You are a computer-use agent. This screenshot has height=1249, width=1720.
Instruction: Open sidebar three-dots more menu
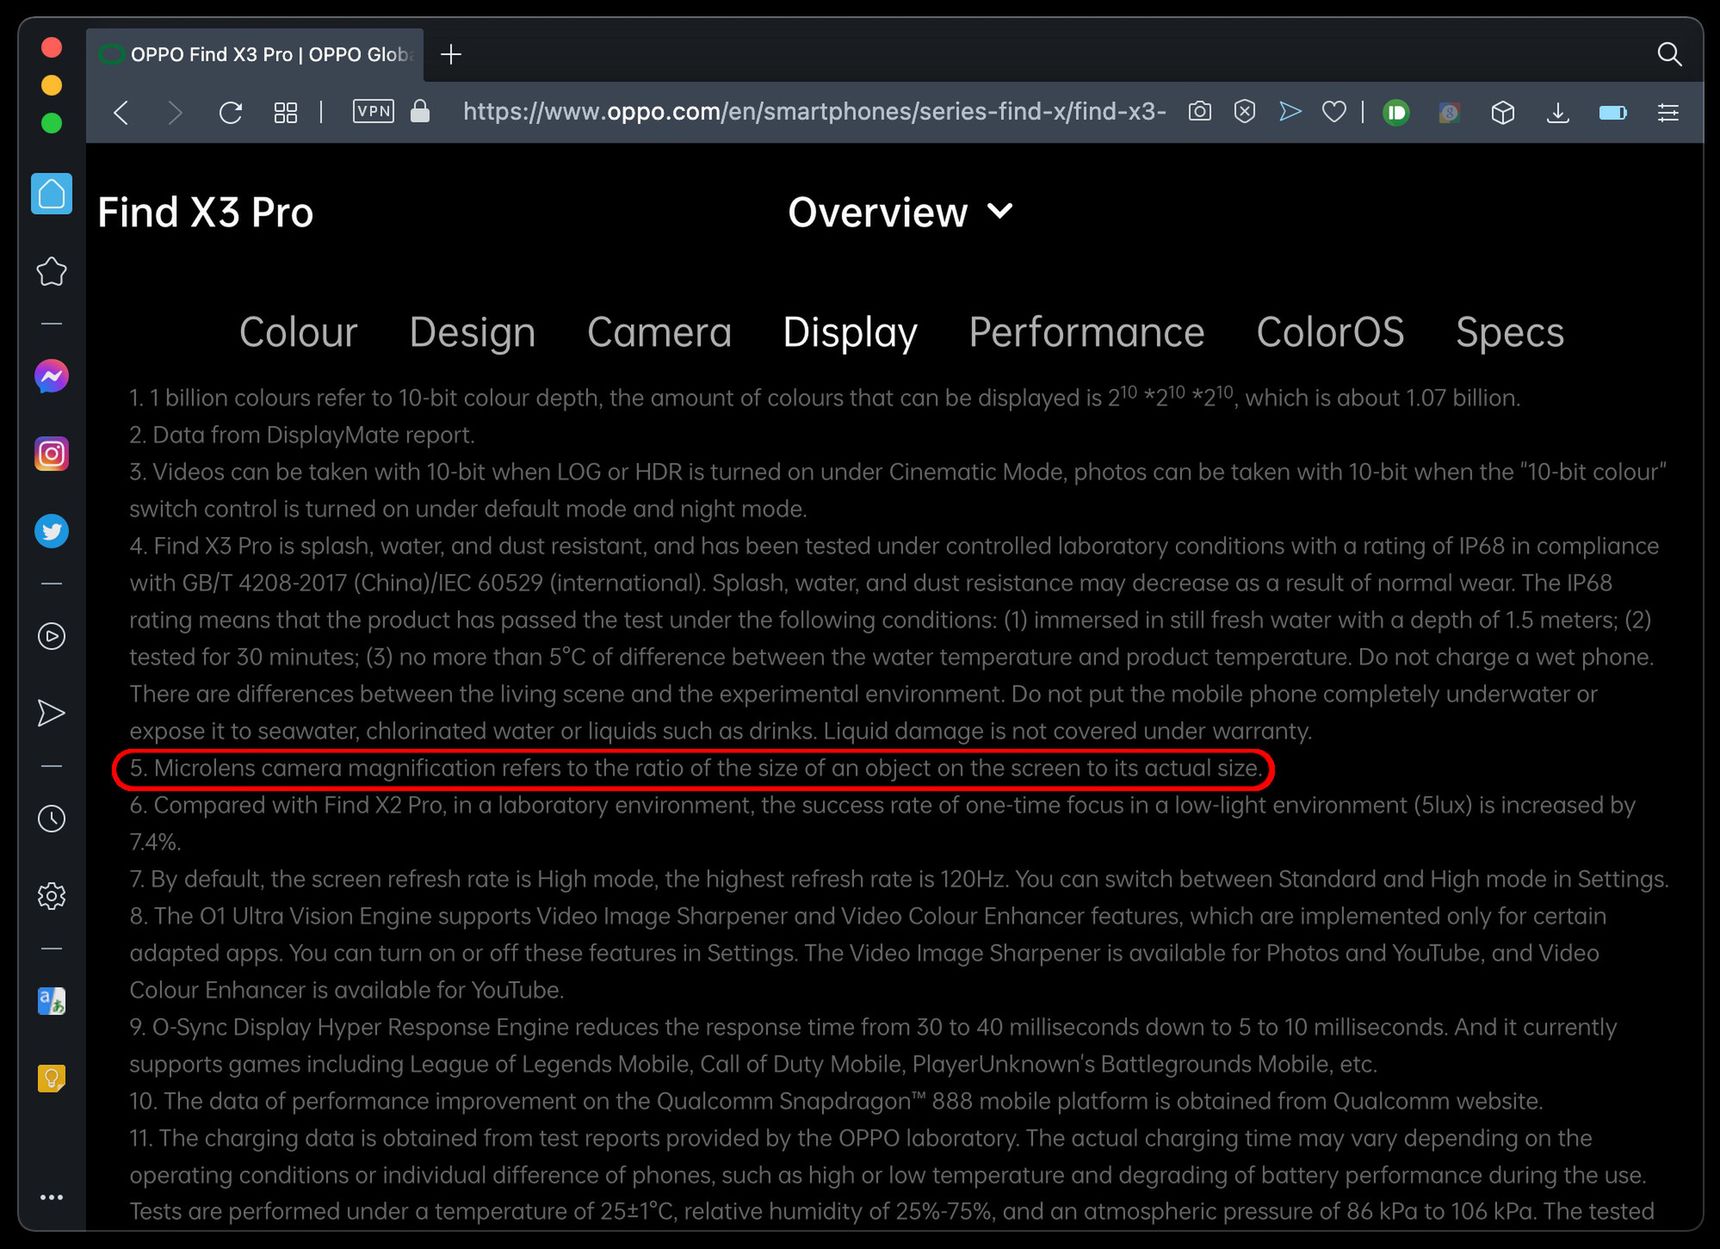point(52,1197)
